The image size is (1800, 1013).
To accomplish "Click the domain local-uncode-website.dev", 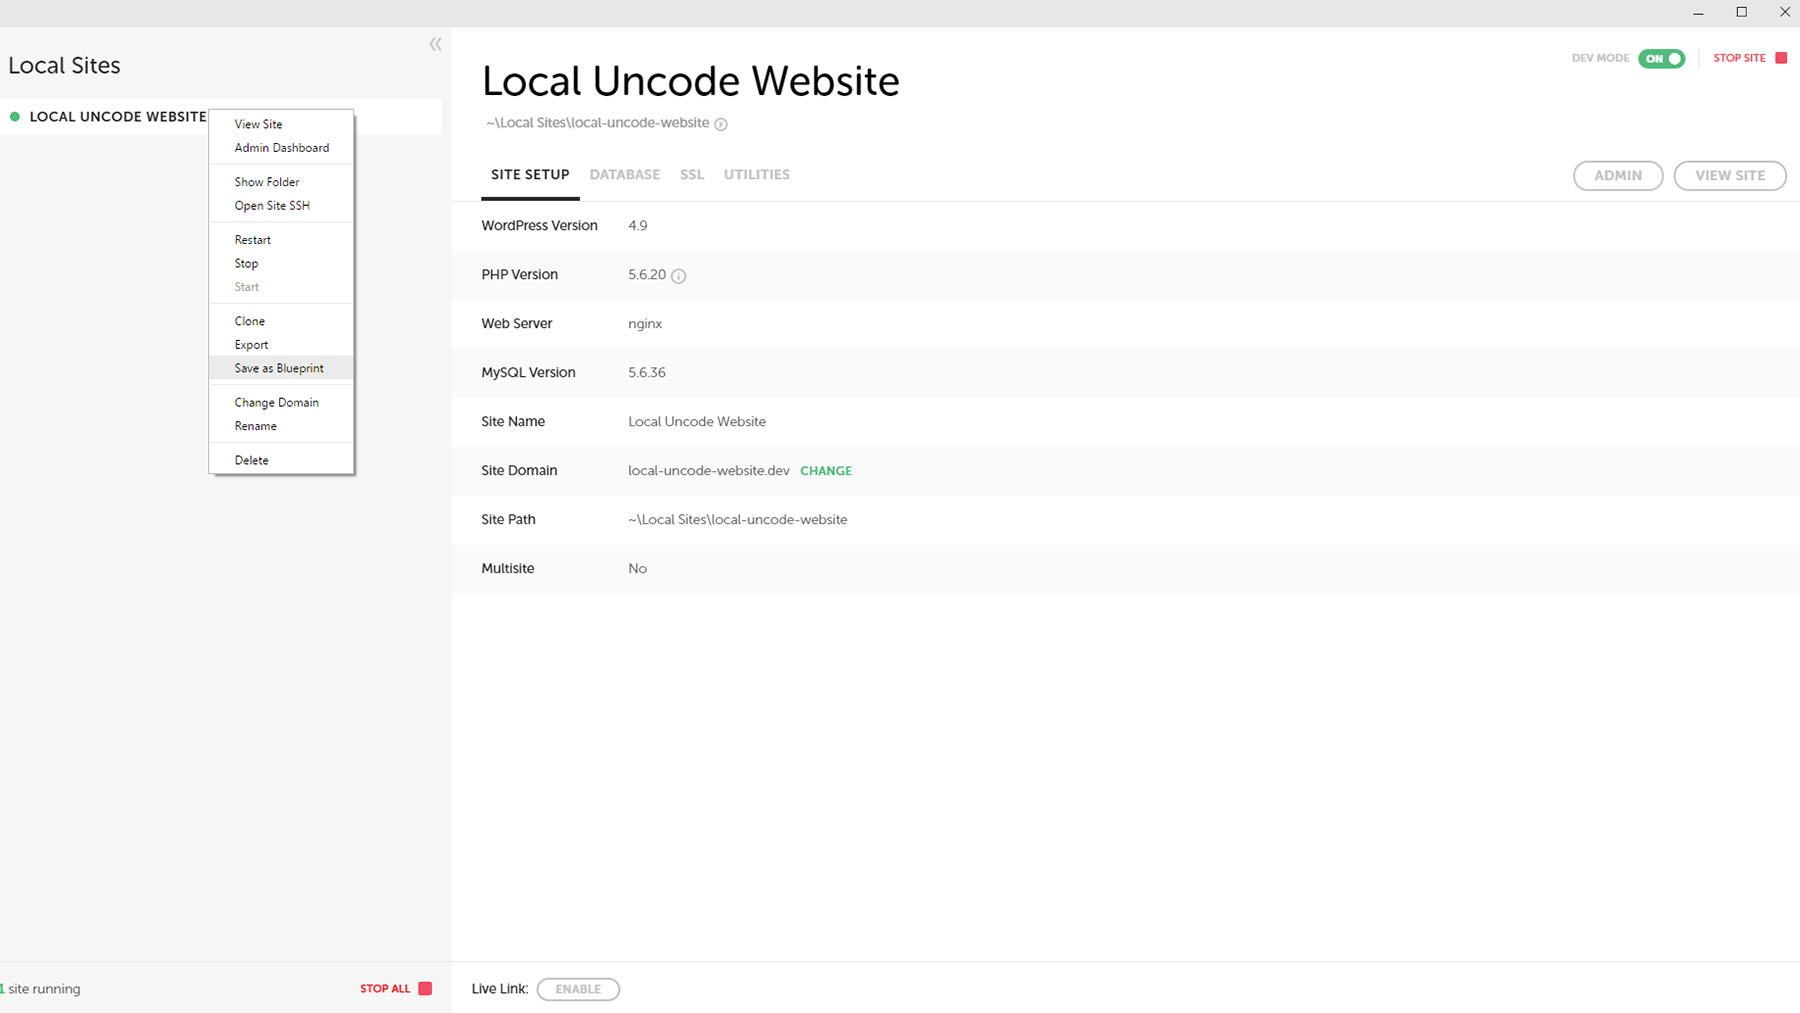I will pos(709,471).
